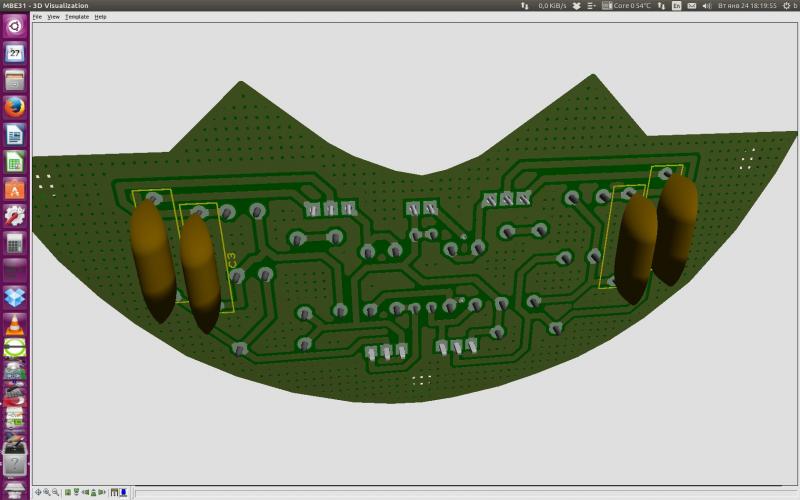Open the Template menu
Viewport: 800px width, 500px height.
(x=77, y=17)
